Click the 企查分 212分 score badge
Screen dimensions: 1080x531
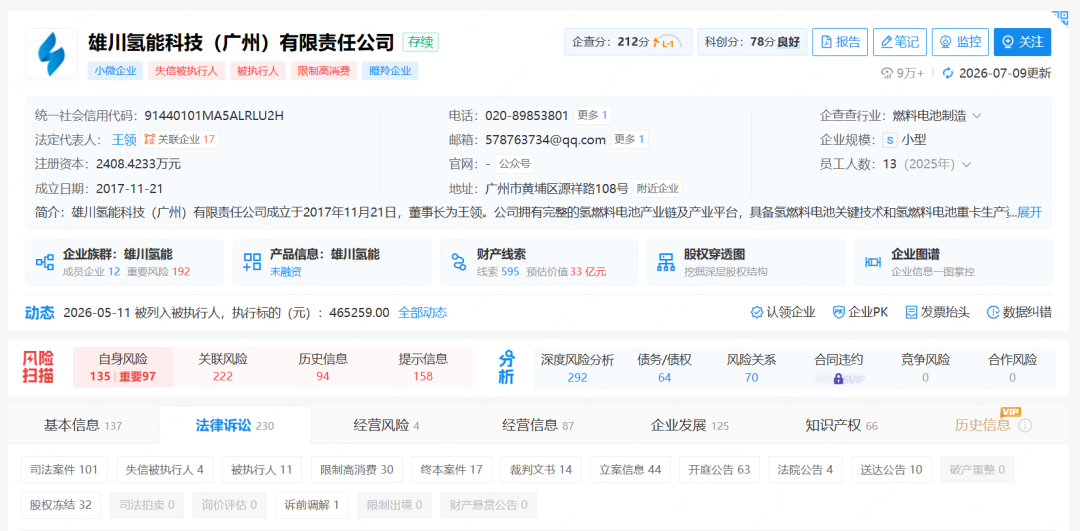point(627,42)
